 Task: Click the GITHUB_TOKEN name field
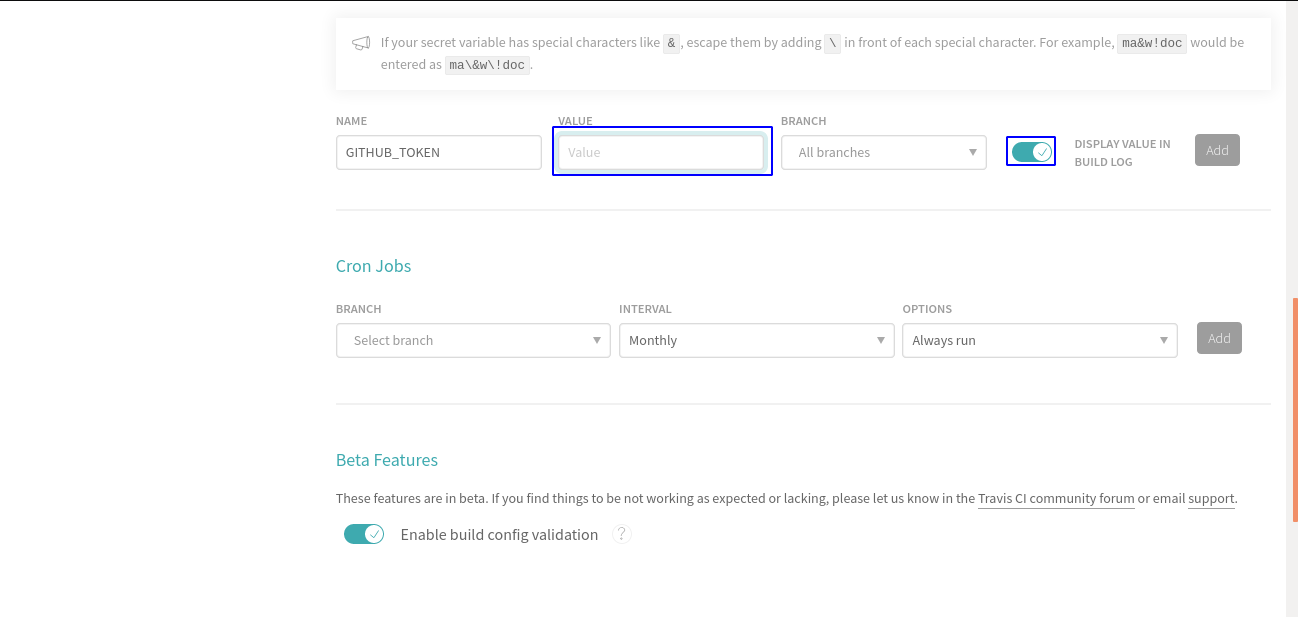[x=438, y=152]
